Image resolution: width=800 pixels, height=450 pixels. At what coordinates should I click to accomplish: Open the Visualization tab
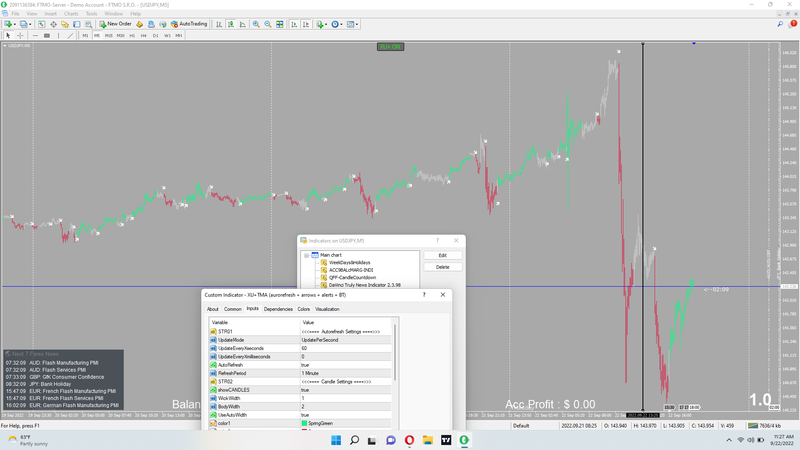(x=327, y=309)
